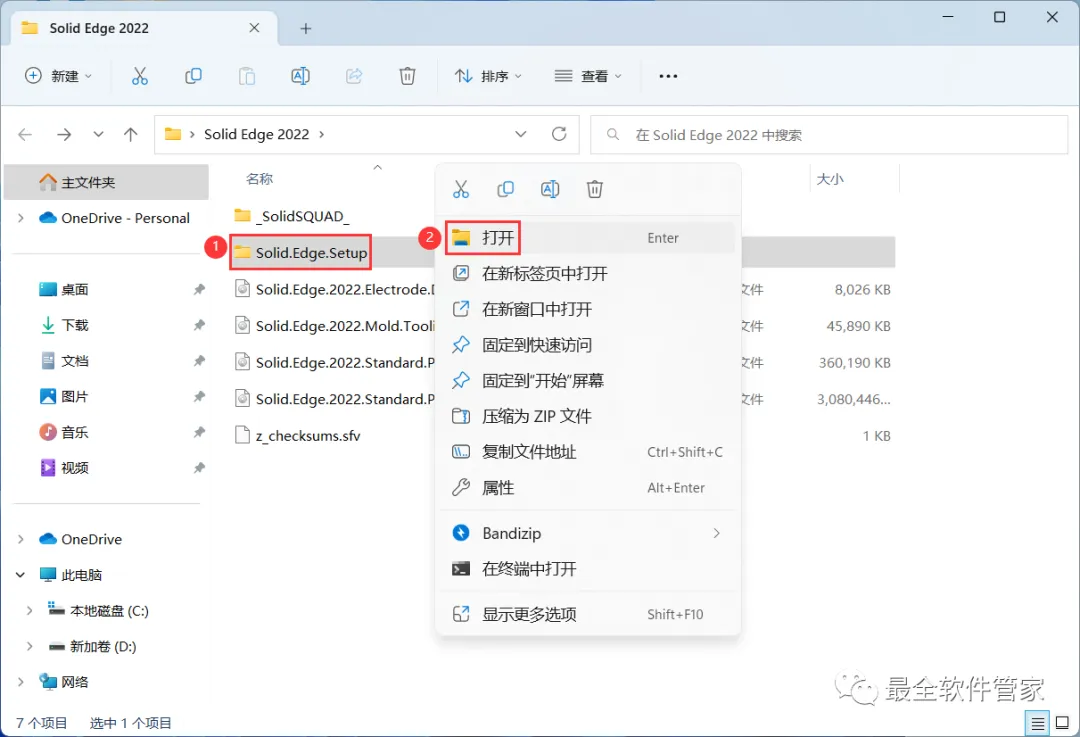
Task: Refresh the Solid Edge 2022 folder
Action: [x=559, y=134]
